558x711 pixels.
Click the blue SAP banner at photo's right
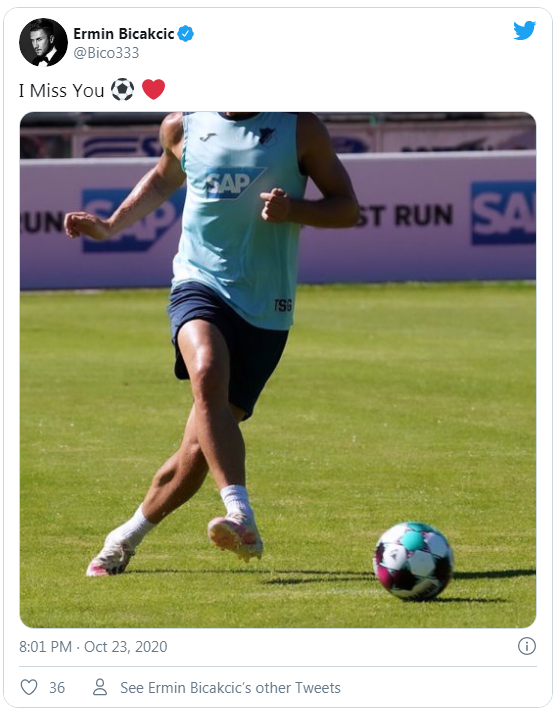click(503, 213)
